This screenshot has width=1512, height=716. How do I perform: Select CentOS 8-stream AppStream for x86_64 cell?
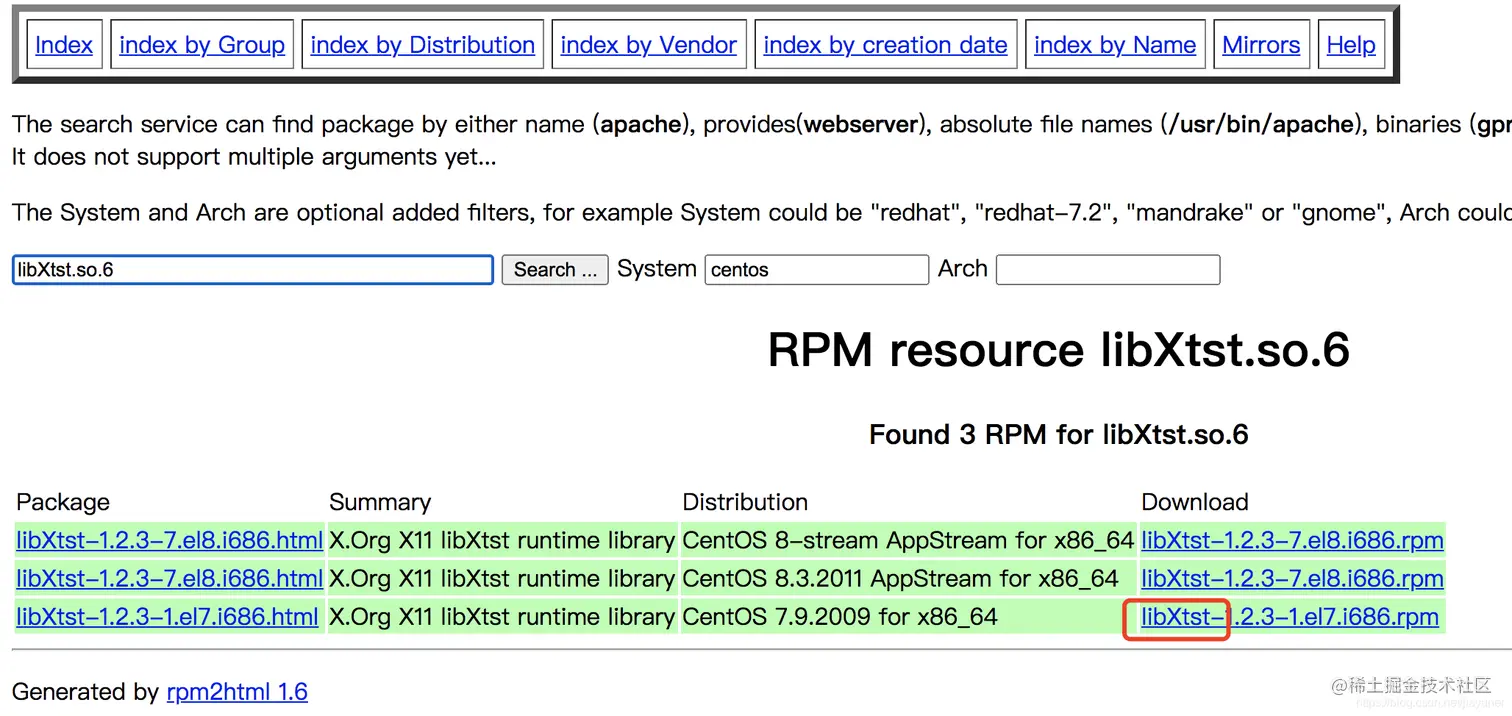point(907,541)
